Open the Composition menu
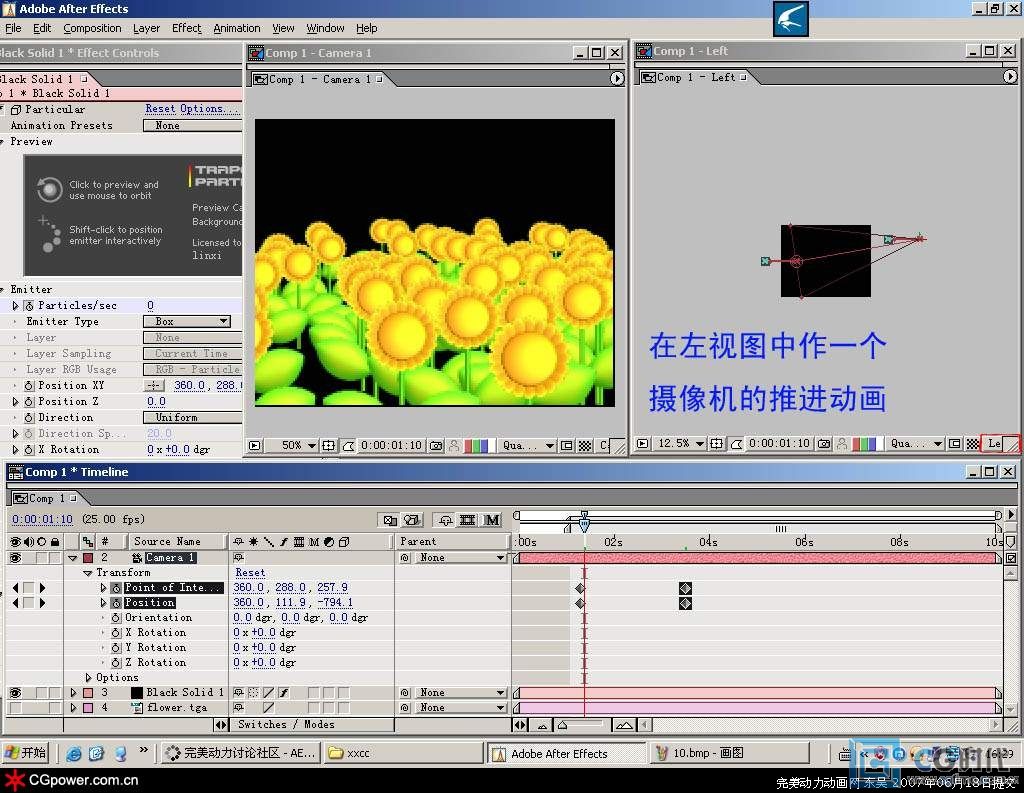This screenshot has width=1024, height=793. point(92,28)
